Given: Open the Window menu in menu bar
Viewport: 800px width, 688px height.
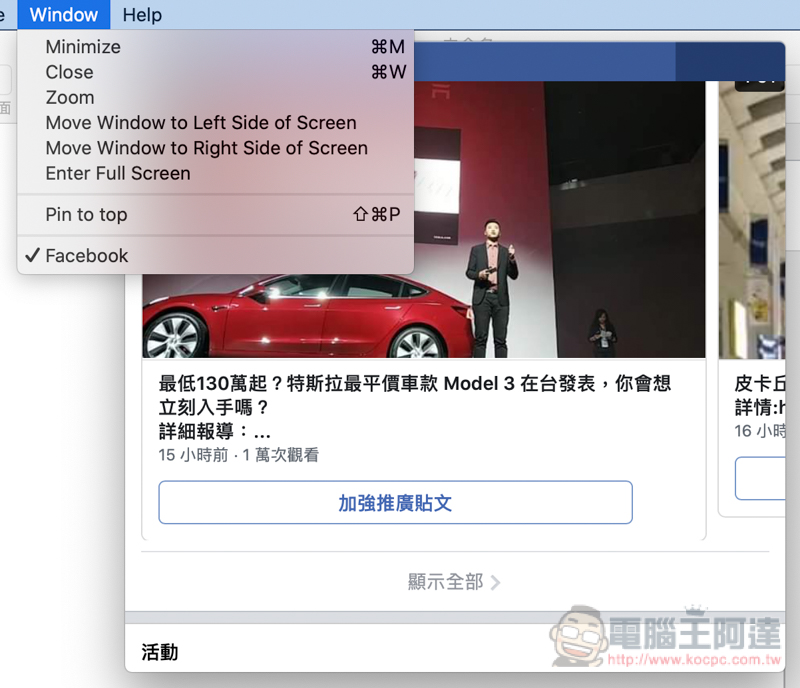Looking at the screenshot, I should click(64, 15).
